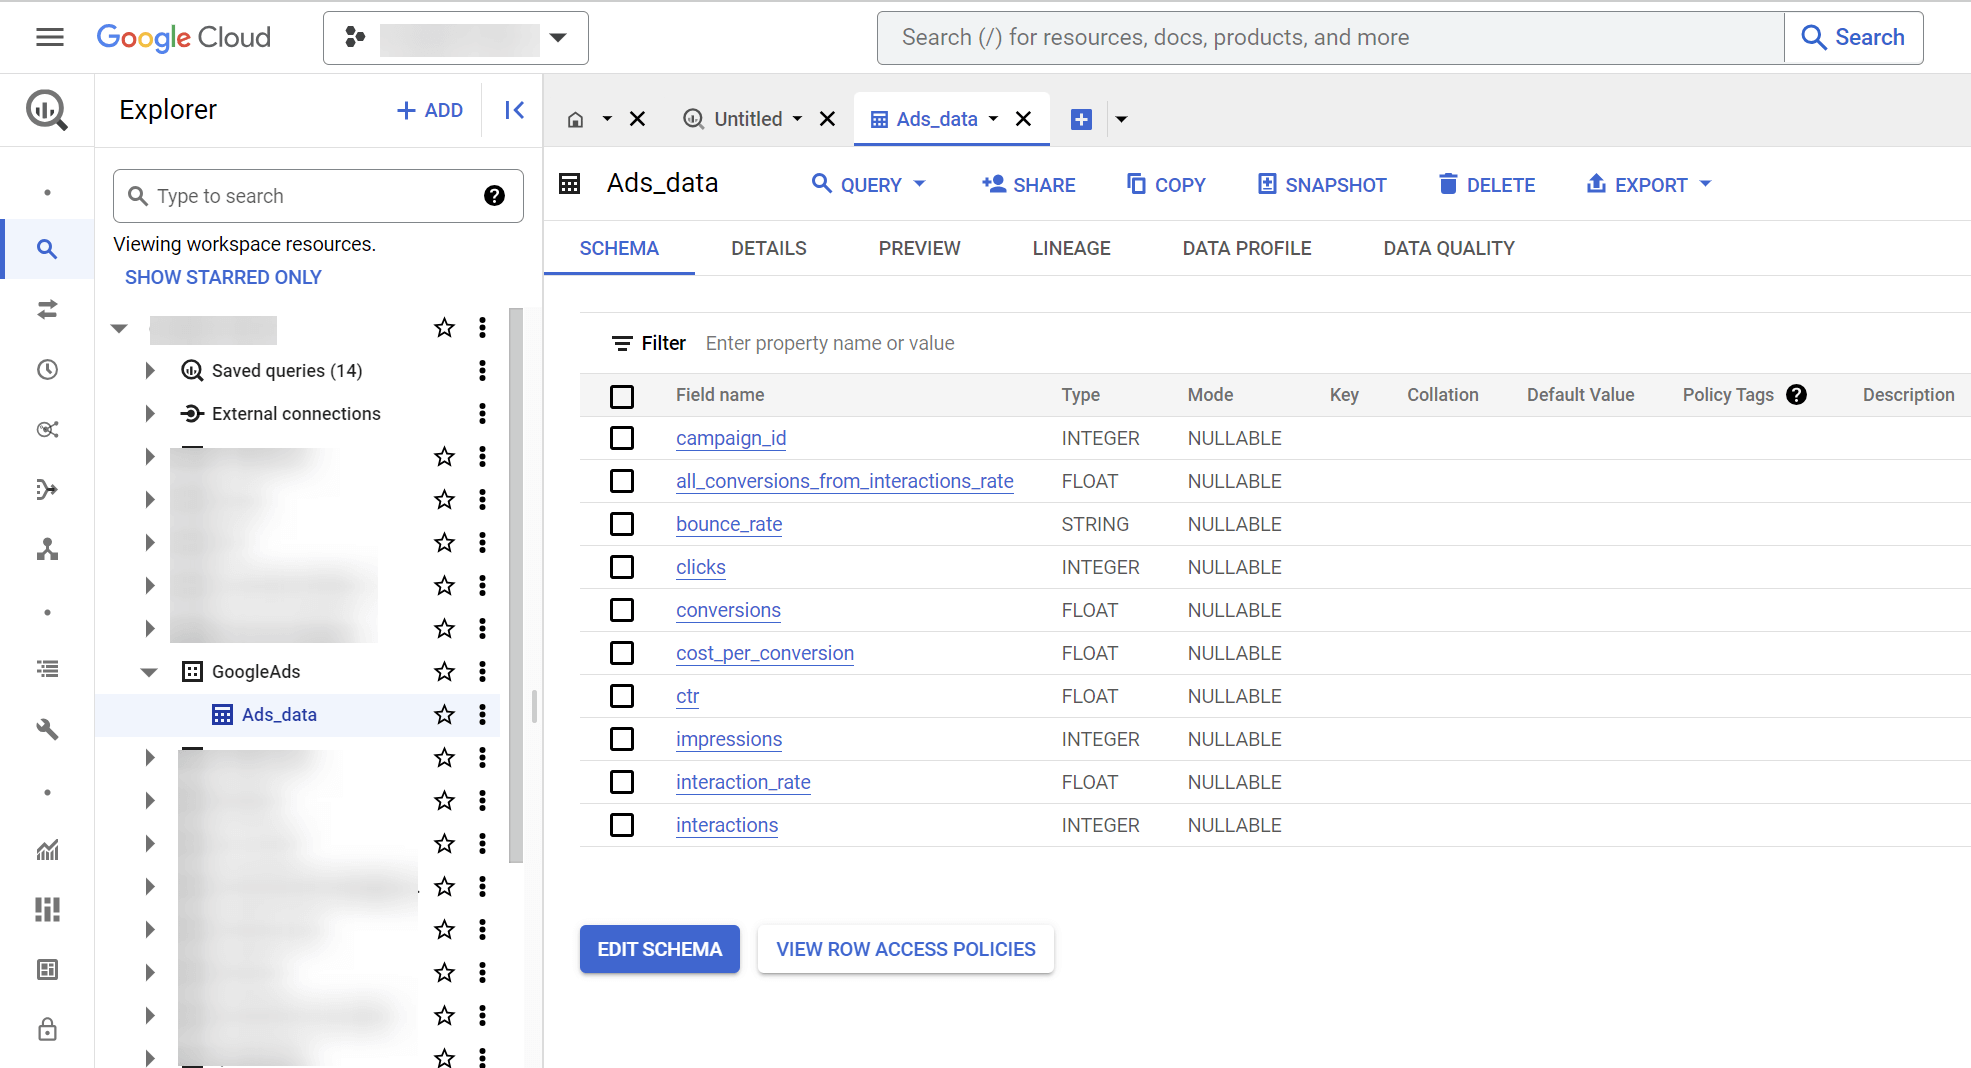1971x1068 pixels.
Task: Click the EDIT SCHEMA button
Action: click(x=660, y=949)
